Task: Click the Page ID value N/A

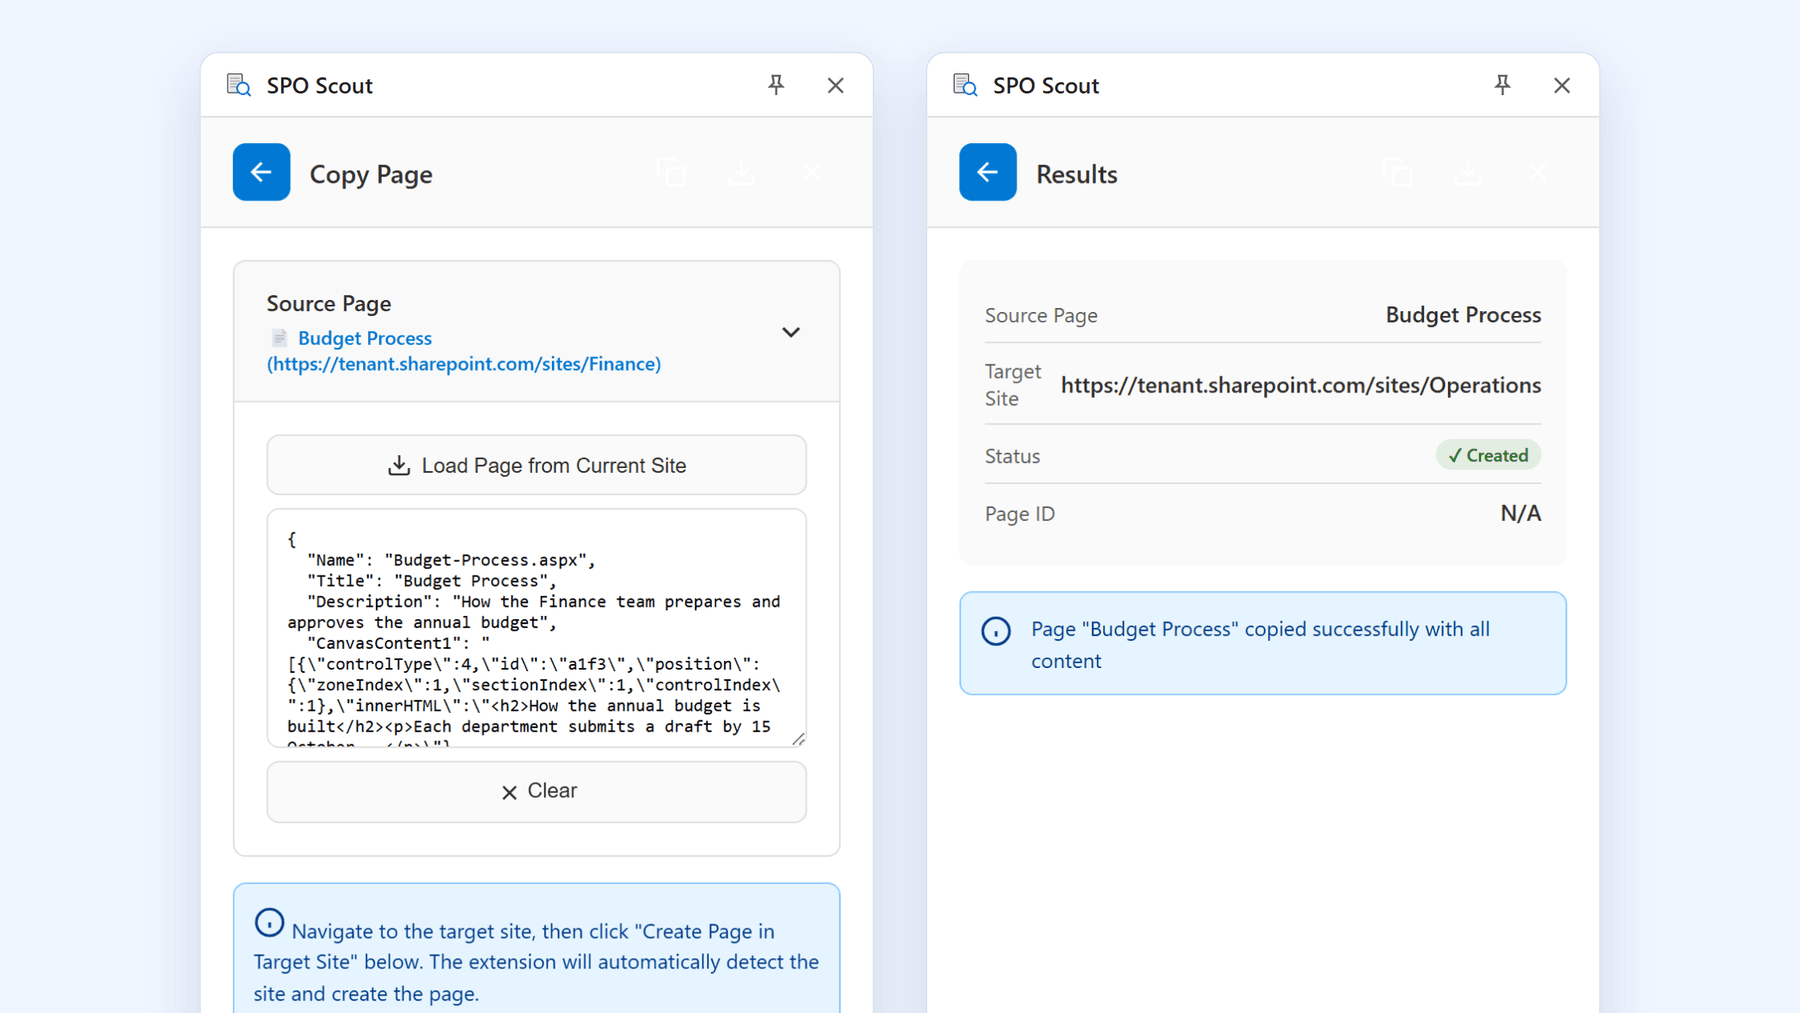Action: click(x=1520, y=513)
